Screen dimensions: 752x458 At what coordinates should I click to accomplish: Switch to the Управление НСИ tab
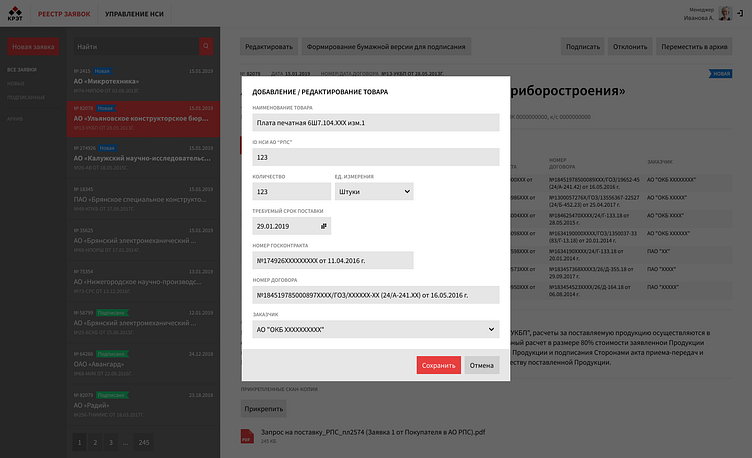click(134, 14)
